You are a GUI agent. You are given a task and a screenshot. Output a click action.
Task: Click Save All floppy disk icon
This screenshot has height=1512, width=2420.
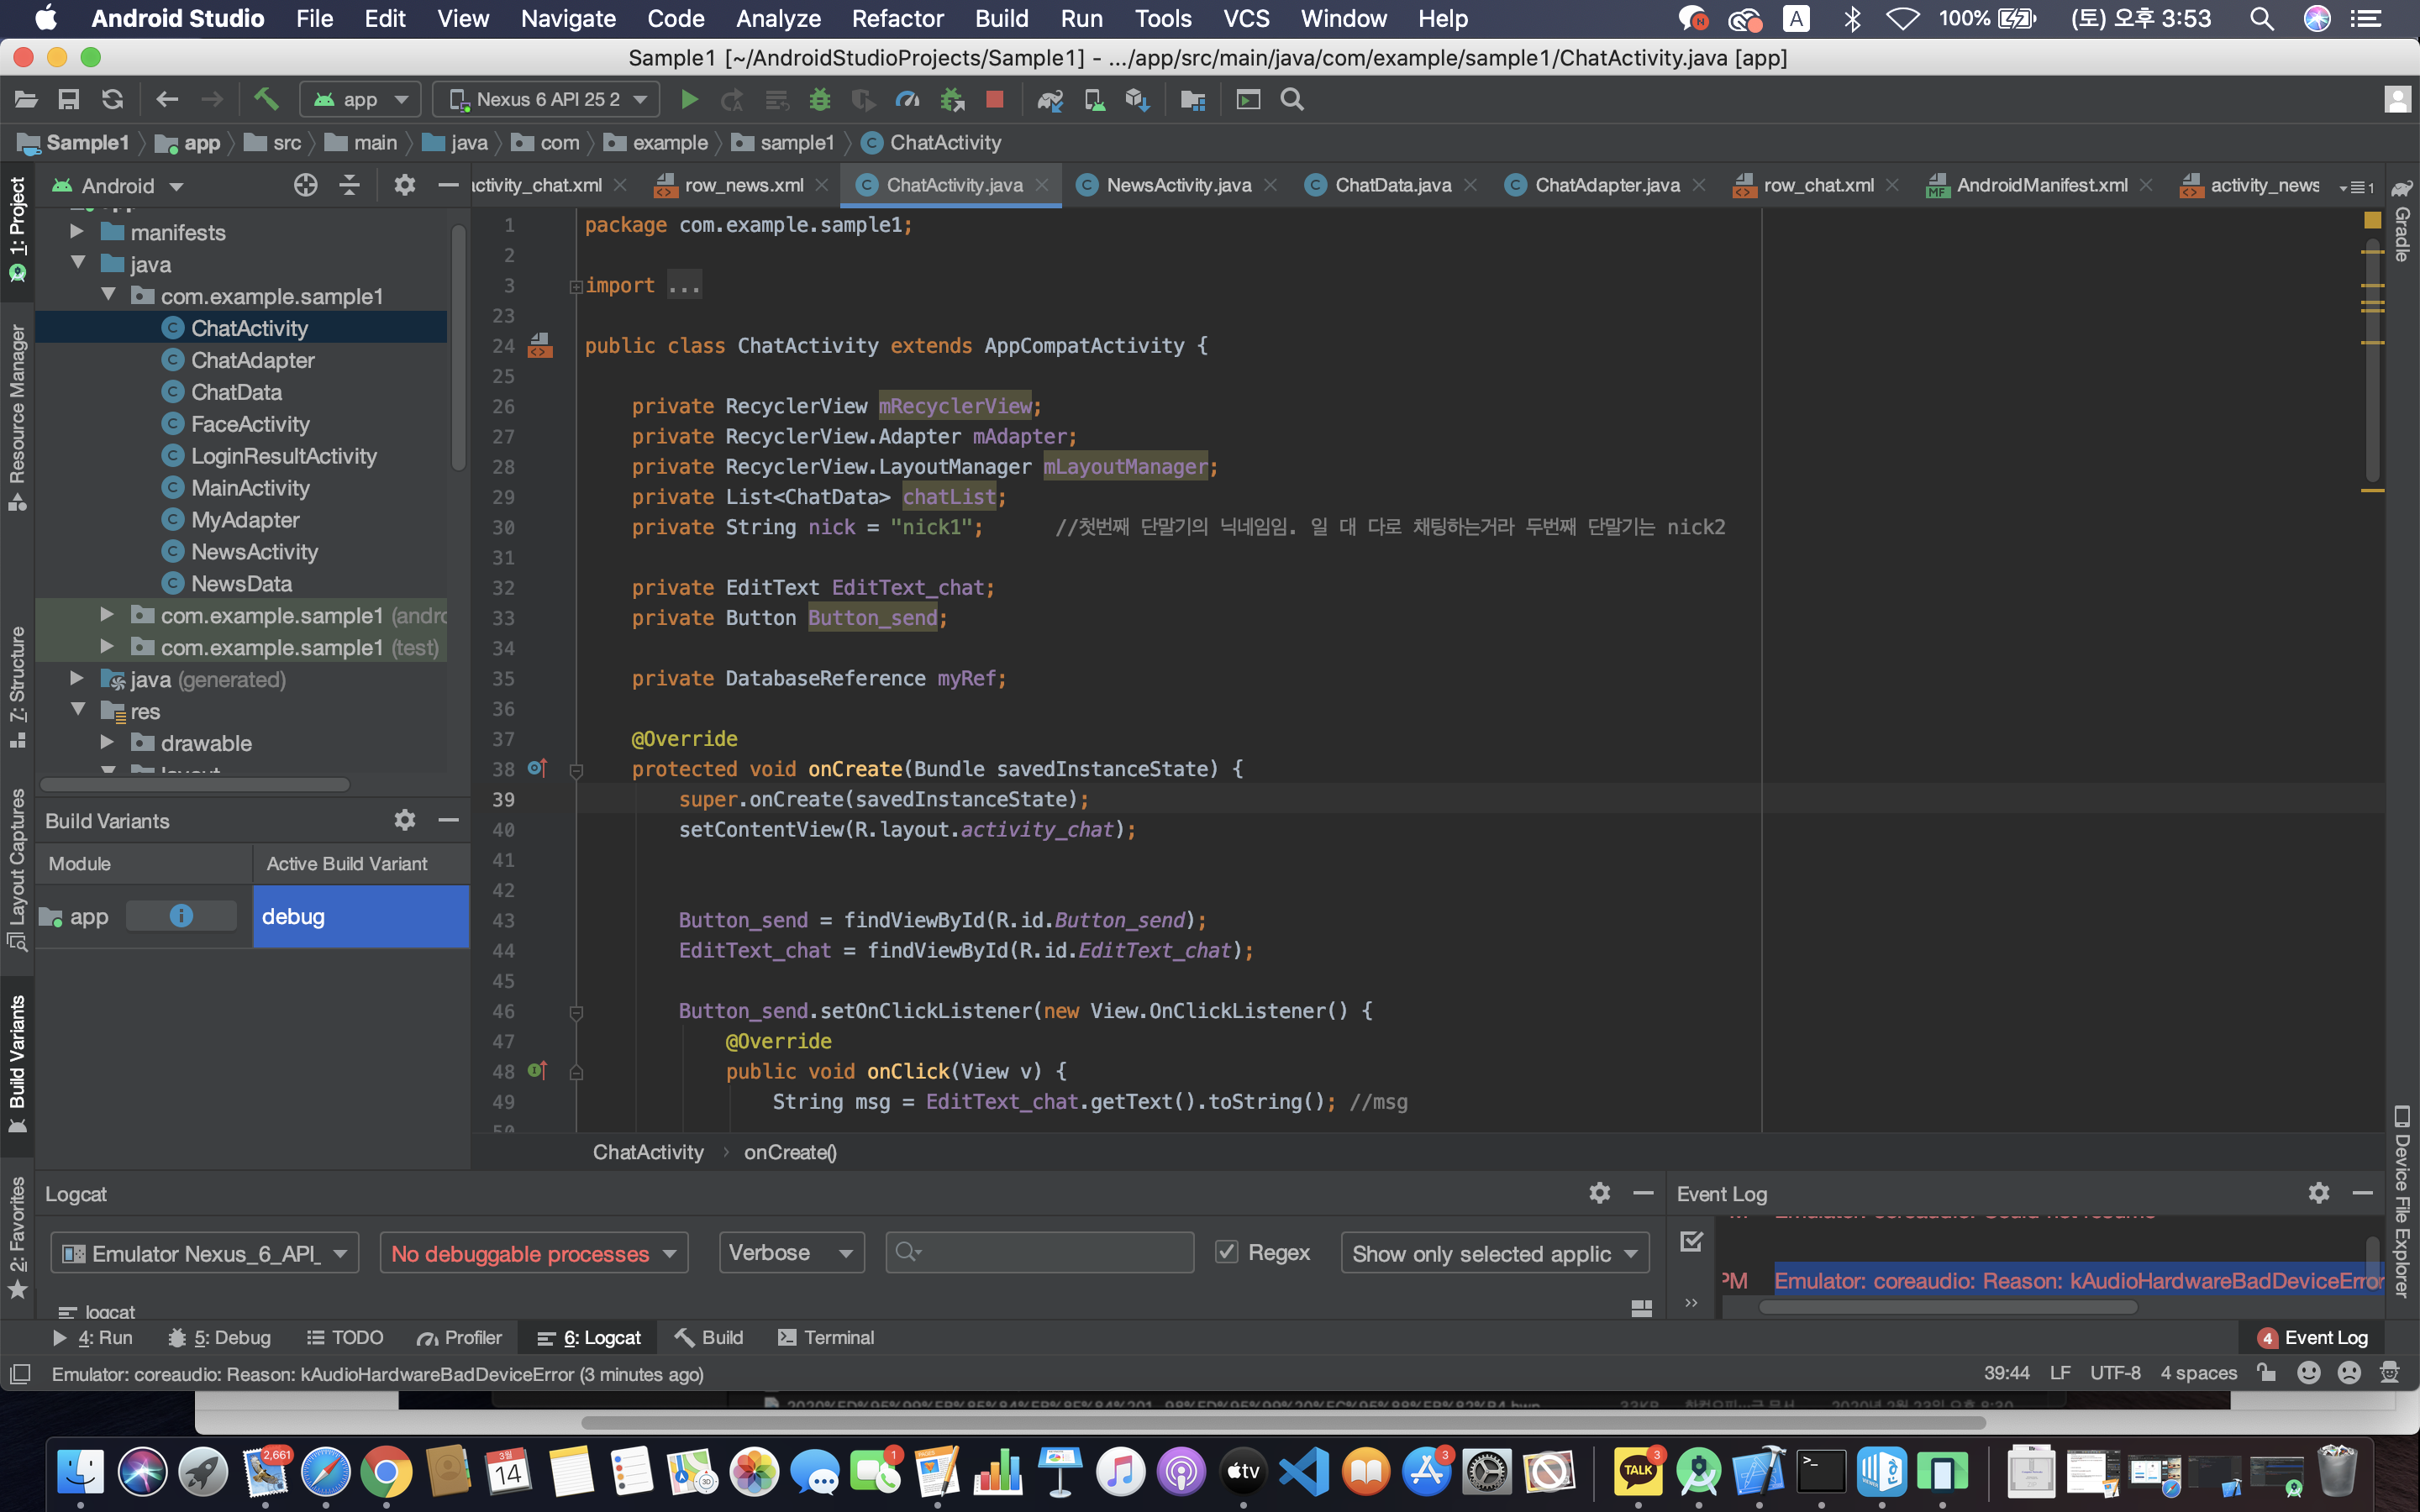(68, 99)
